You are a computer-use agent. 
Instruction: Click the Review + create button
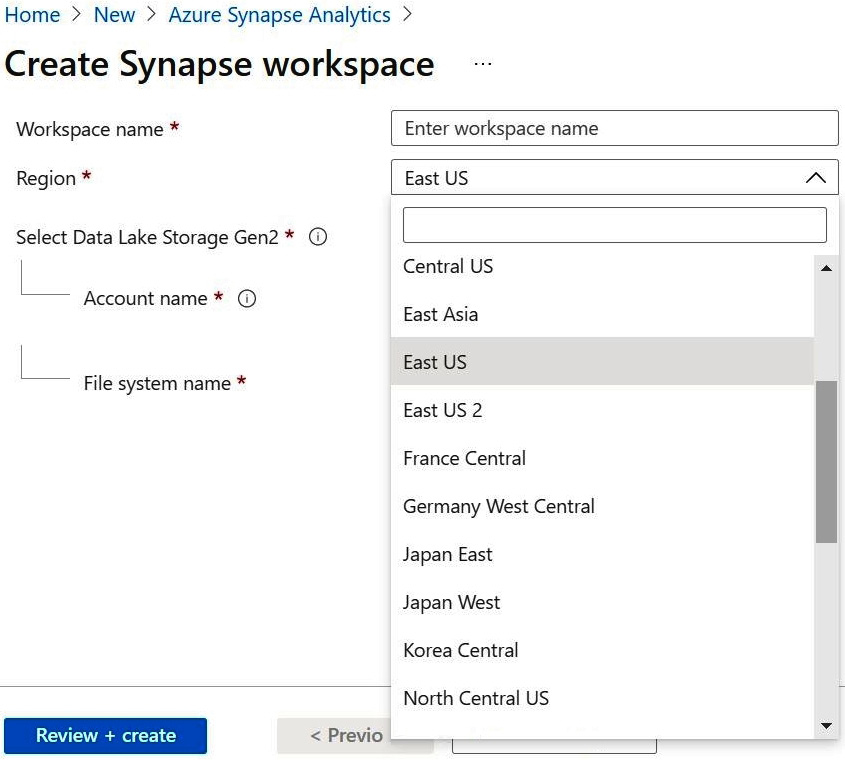click(106, 736)
